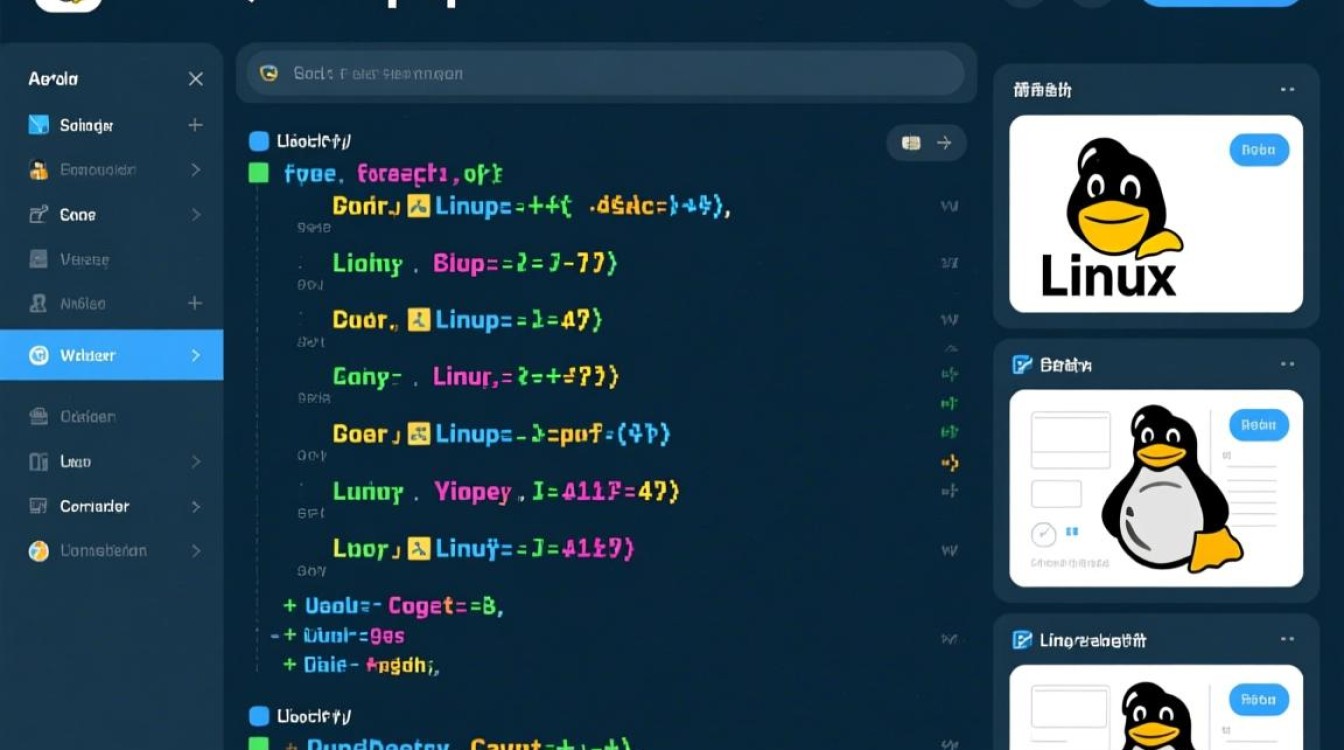Toggle the green square beside the first "fyoe" code line
The height and width of the screenshot is (750, 1344).
click(259, 174)
